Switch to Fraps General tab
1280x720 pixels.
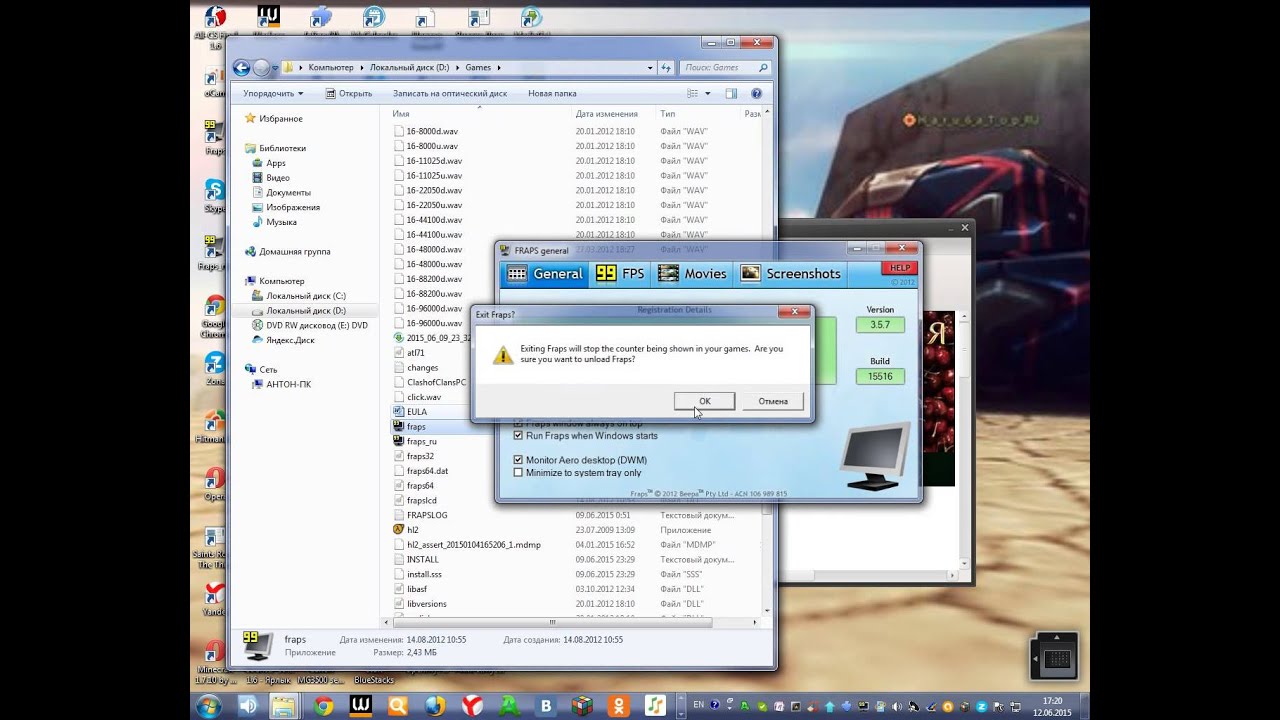coord(545,273)
